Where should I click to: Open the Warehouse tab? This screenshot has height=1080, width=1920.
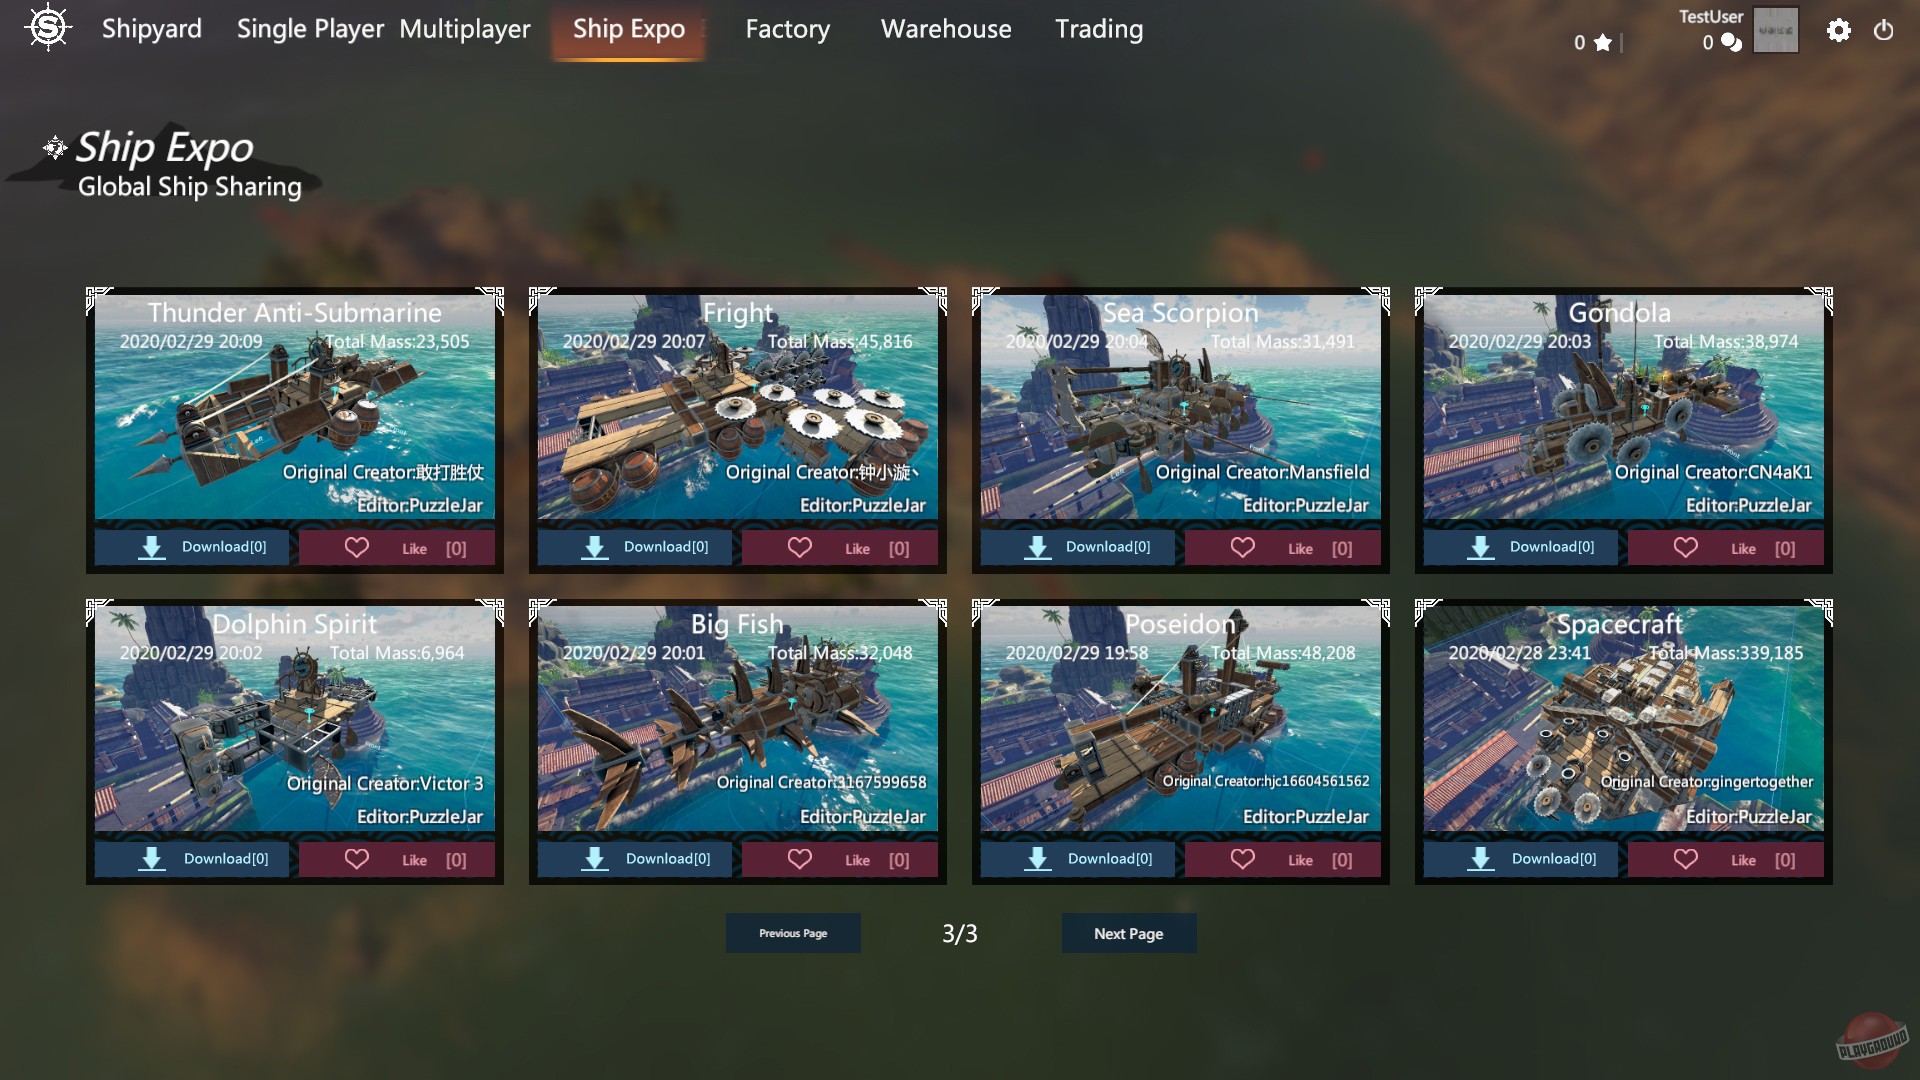point(946,30)
